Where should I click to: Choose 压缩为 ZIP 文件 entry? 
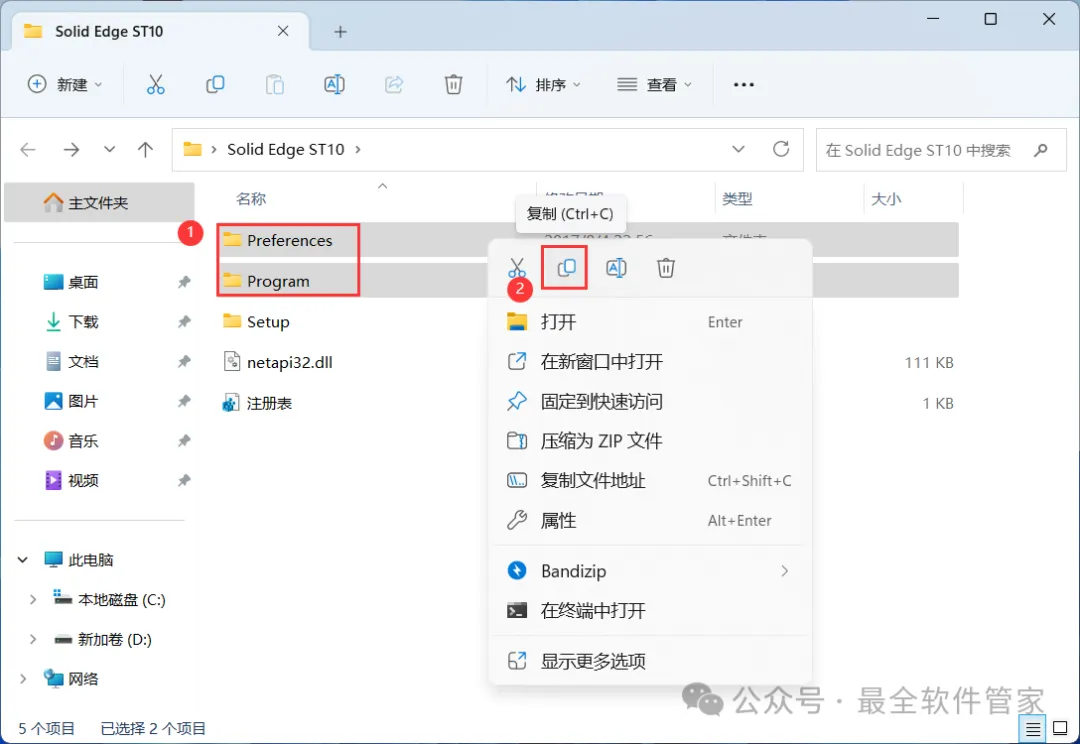pyautogui.click(x=650, y=441)
